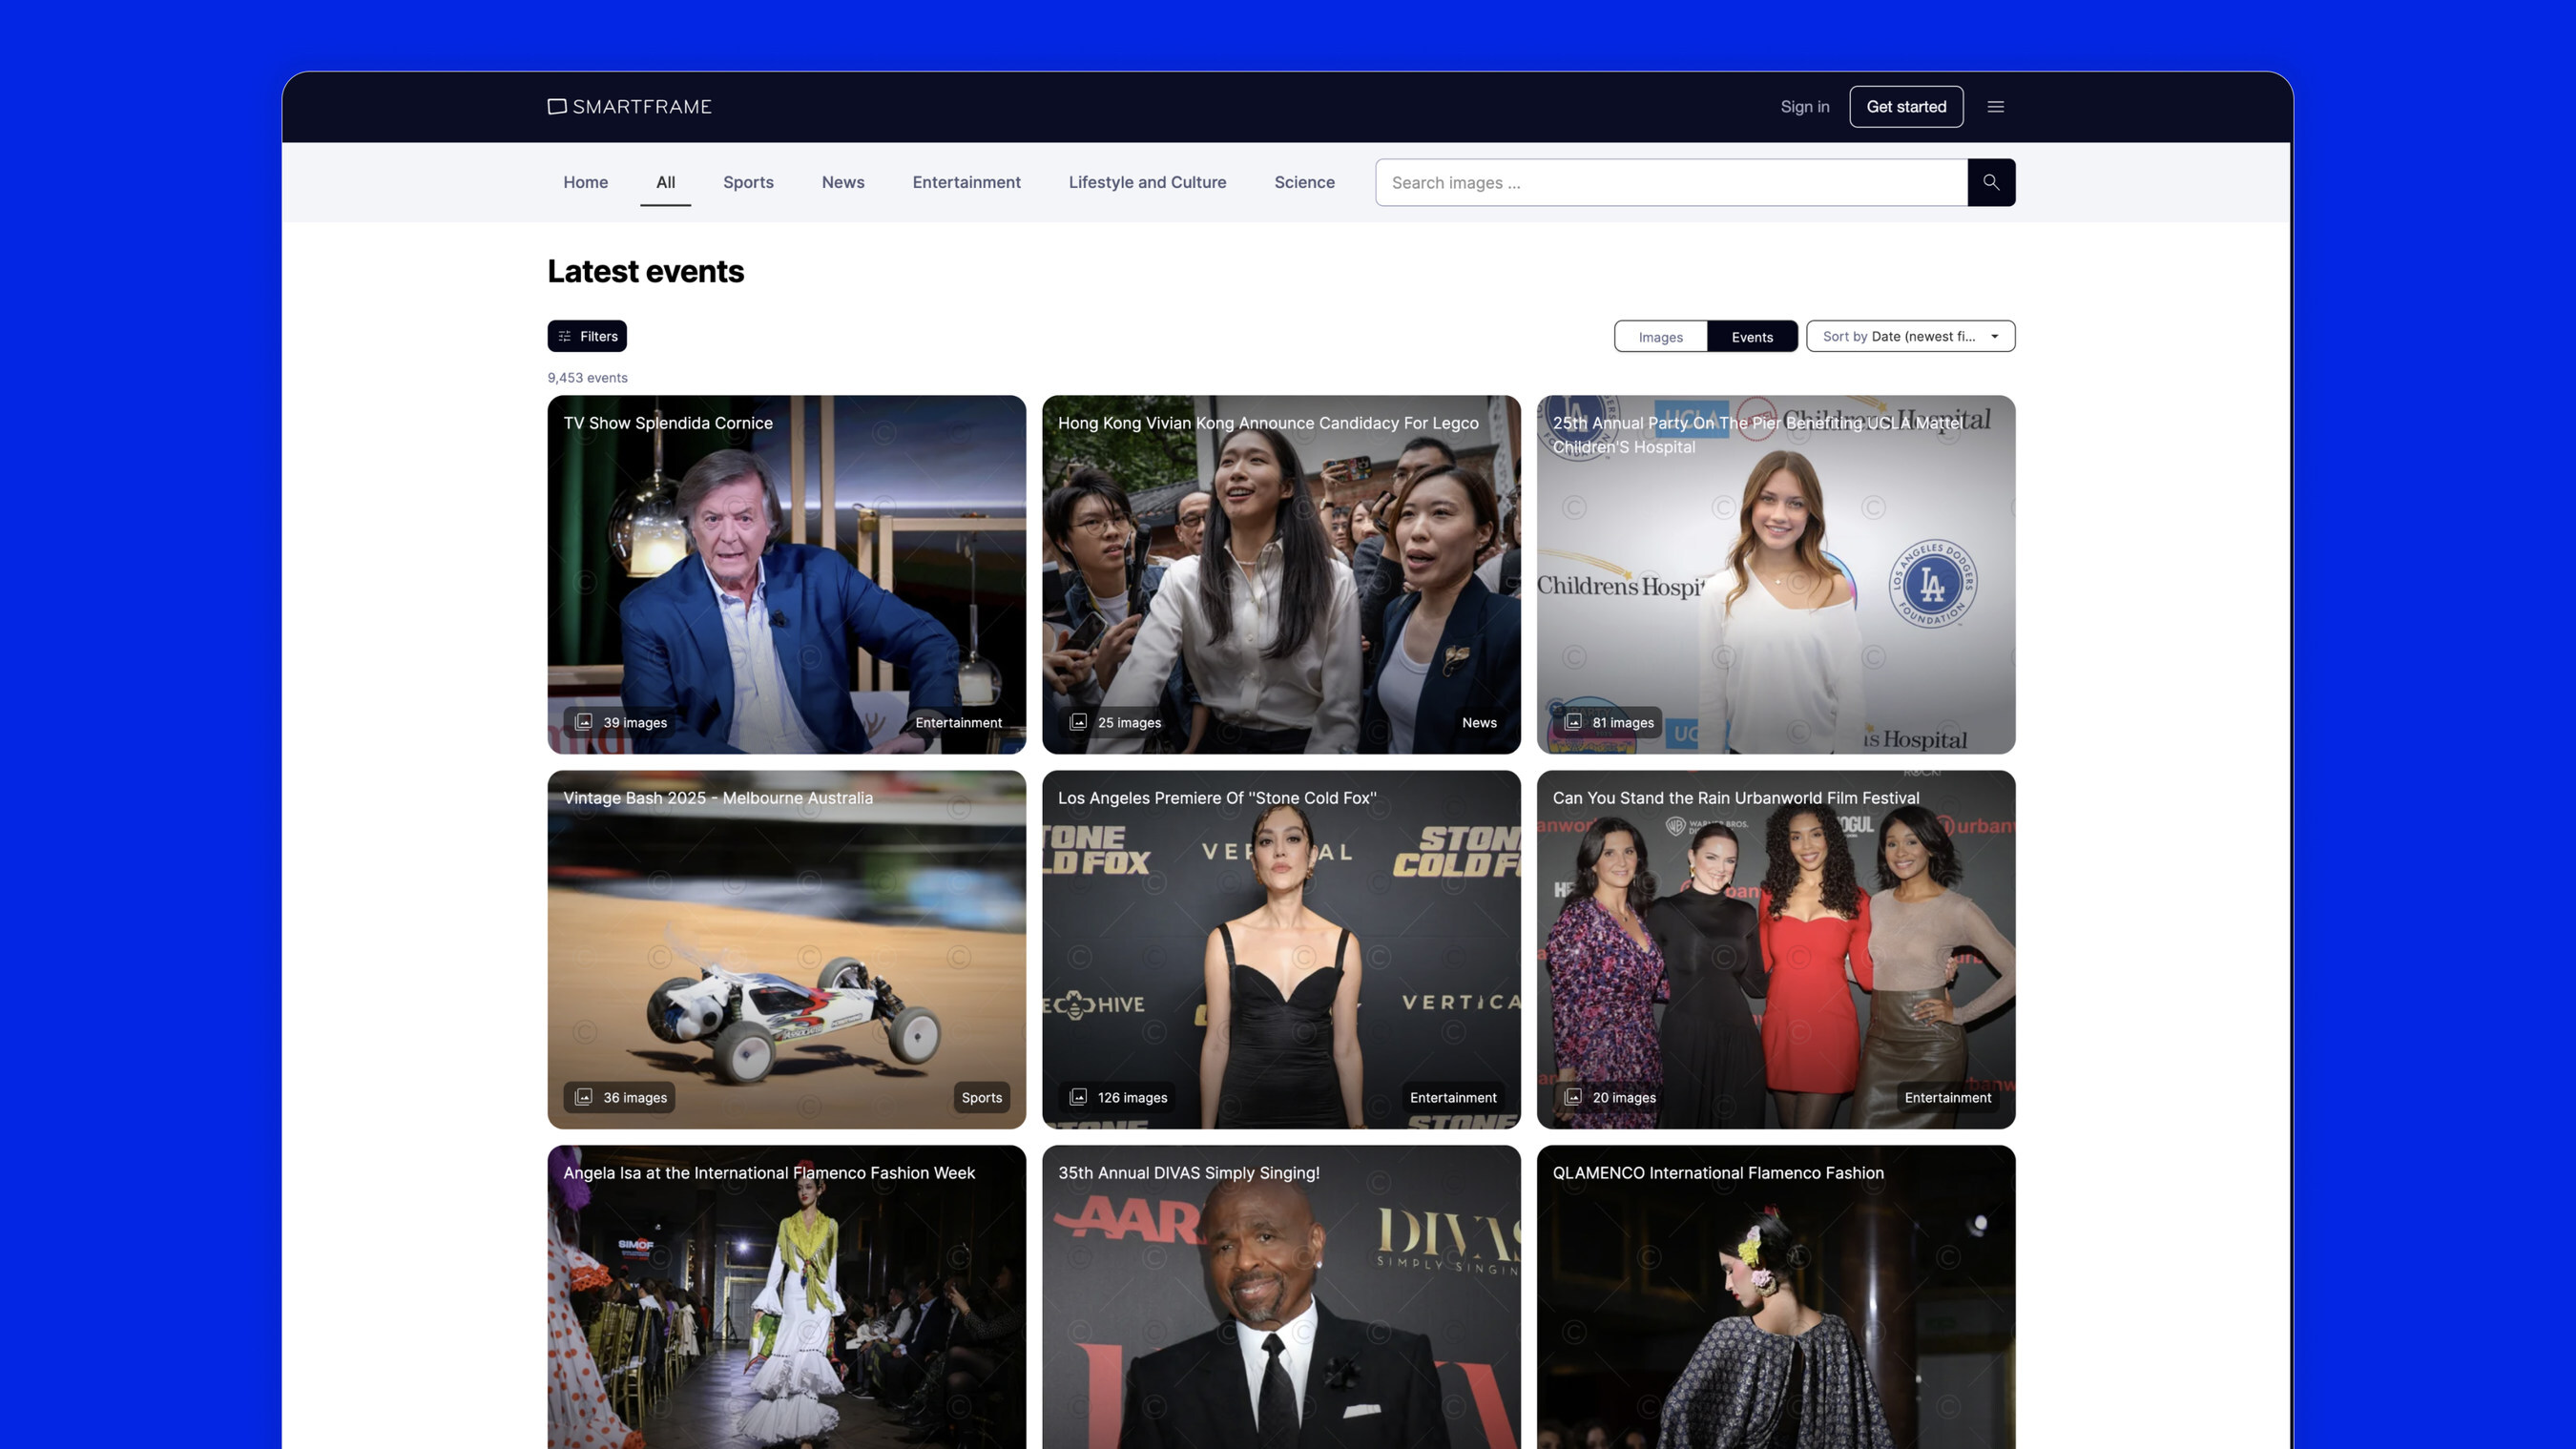Viewport: 2576px width, 1449px height.
Task: Click Entertainment tag on TV Show Splendida Cornice
Action: tap(957, 722)
